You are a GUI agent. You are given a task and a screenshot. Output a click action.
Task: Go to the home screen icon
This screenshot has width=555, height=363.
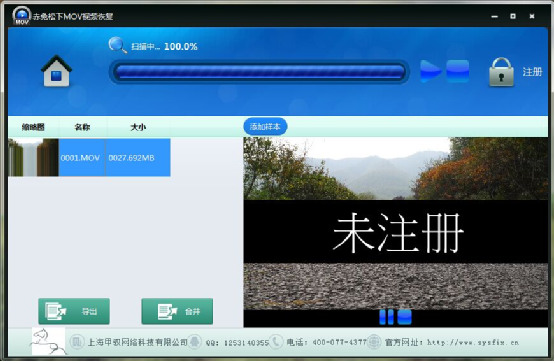(x=57, y=71)
